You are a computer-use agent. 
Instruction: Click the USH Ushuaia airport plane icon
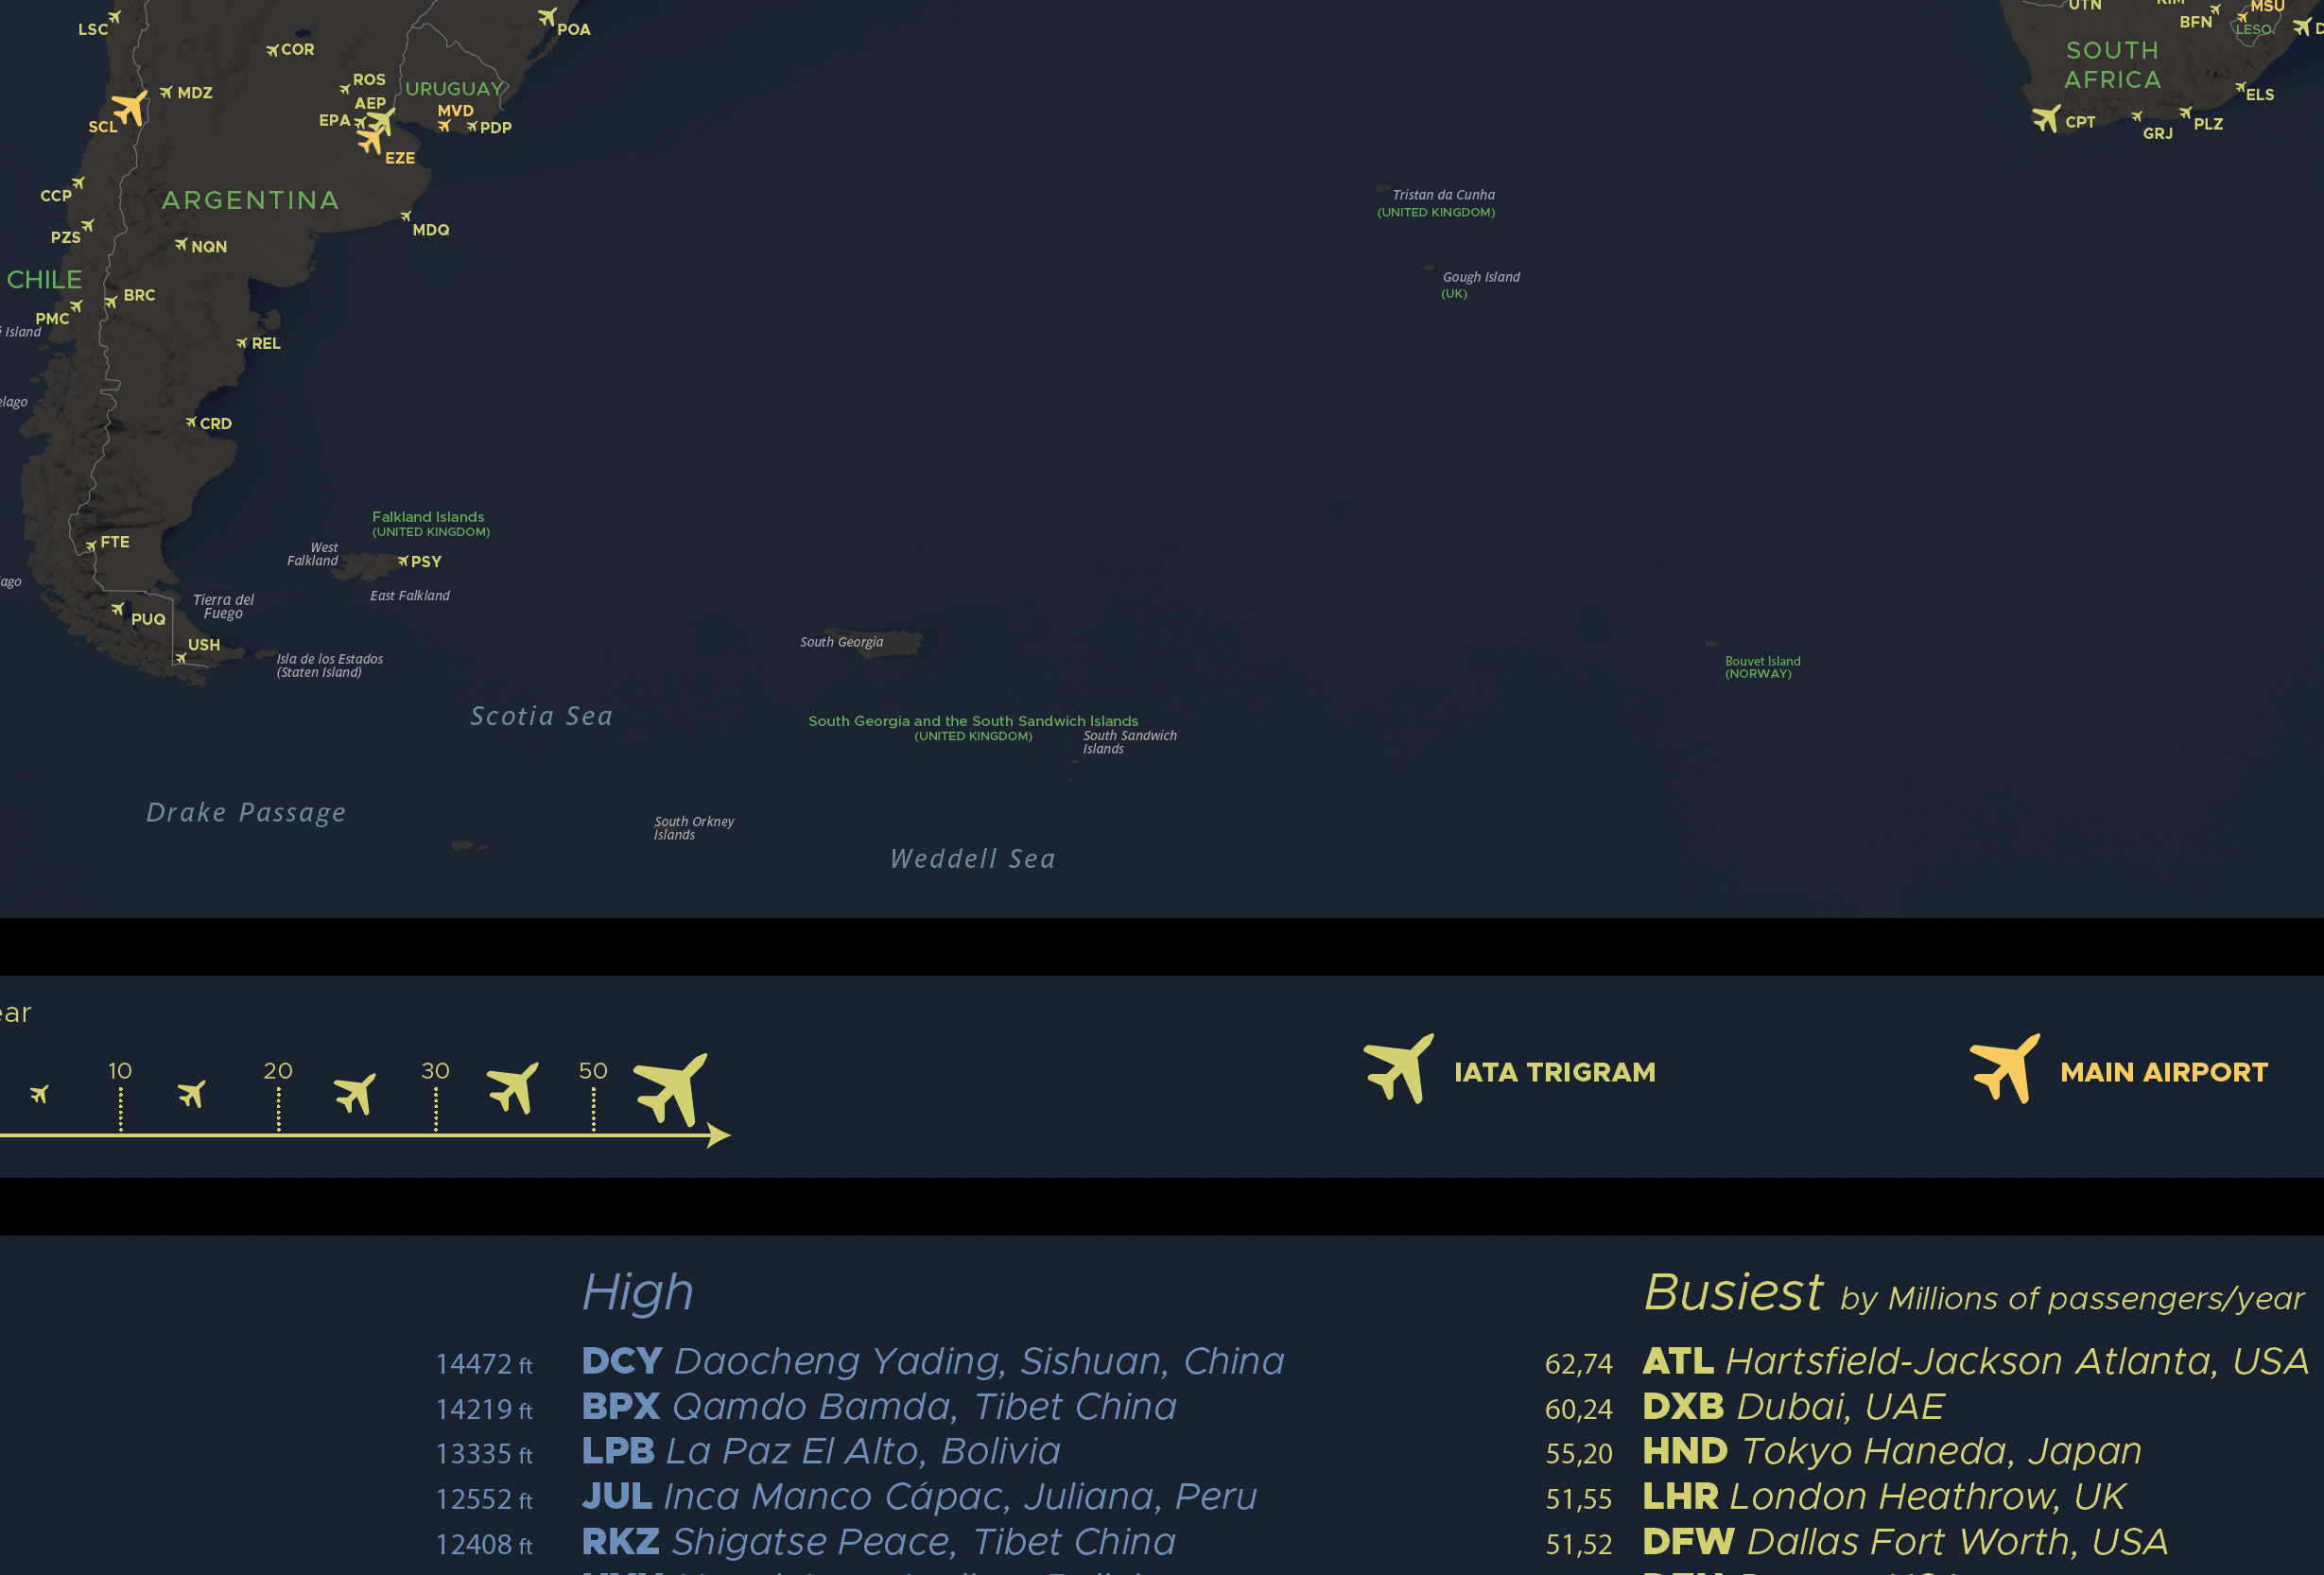[181, 658]
